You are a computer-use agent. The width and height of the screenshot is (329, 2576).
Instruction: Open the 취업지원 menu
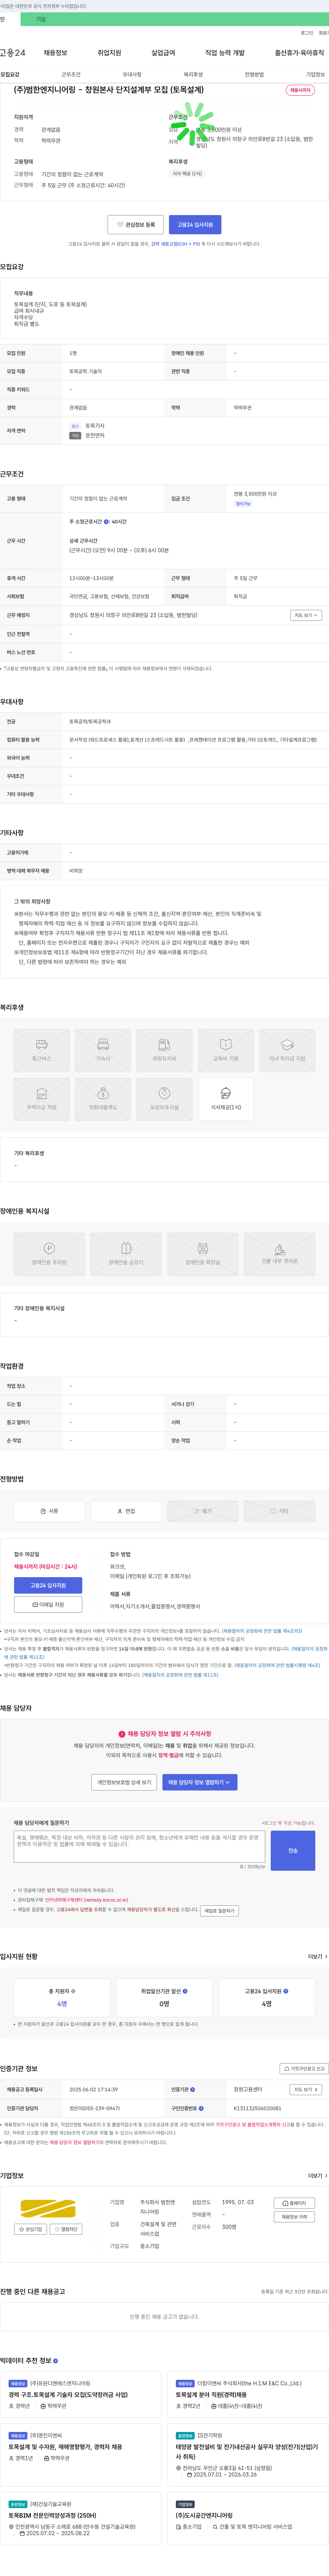click(x=109, y=53)
